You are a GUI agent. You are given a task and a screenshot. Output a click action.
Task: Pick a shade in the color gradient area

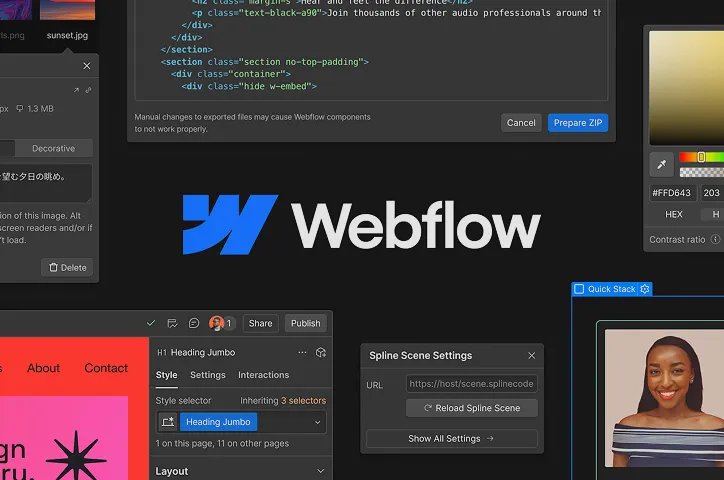click(x=687, y=88)
